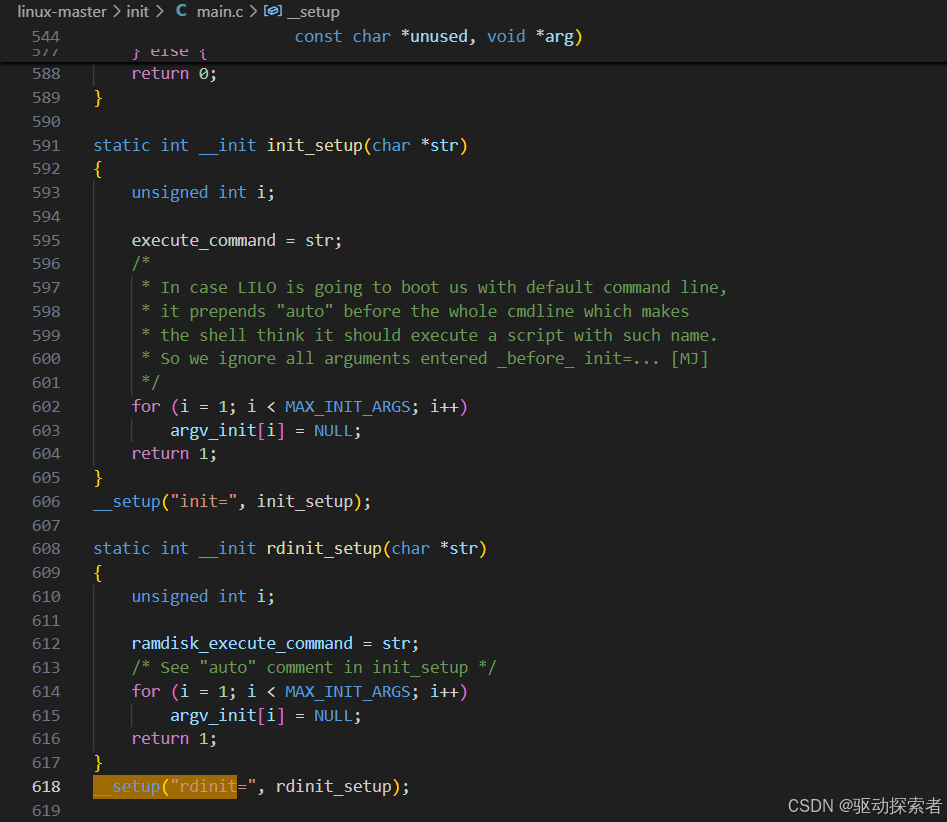Viewport: 947px width, 822px height.
Task: Click init_setup argument on line 606
Action: (x=305, y=501)
